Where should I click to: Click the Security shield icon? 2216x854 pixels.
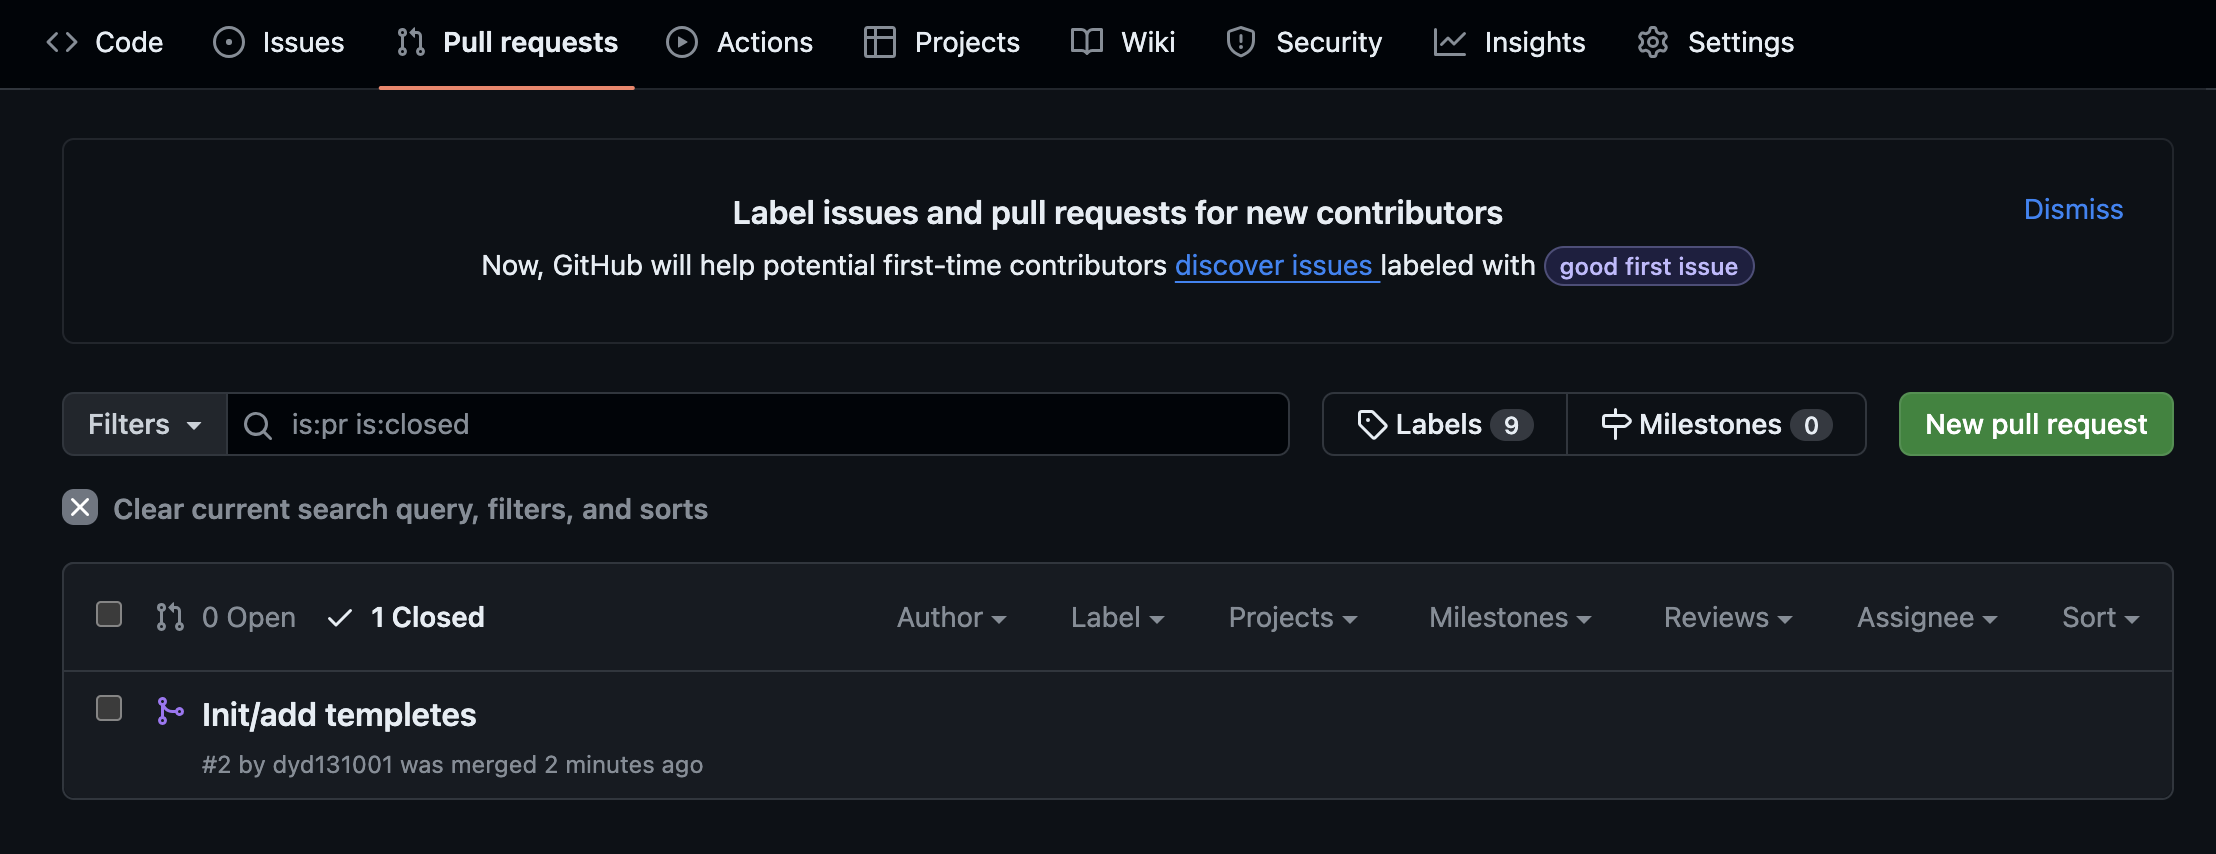(x=1241, y=42)
